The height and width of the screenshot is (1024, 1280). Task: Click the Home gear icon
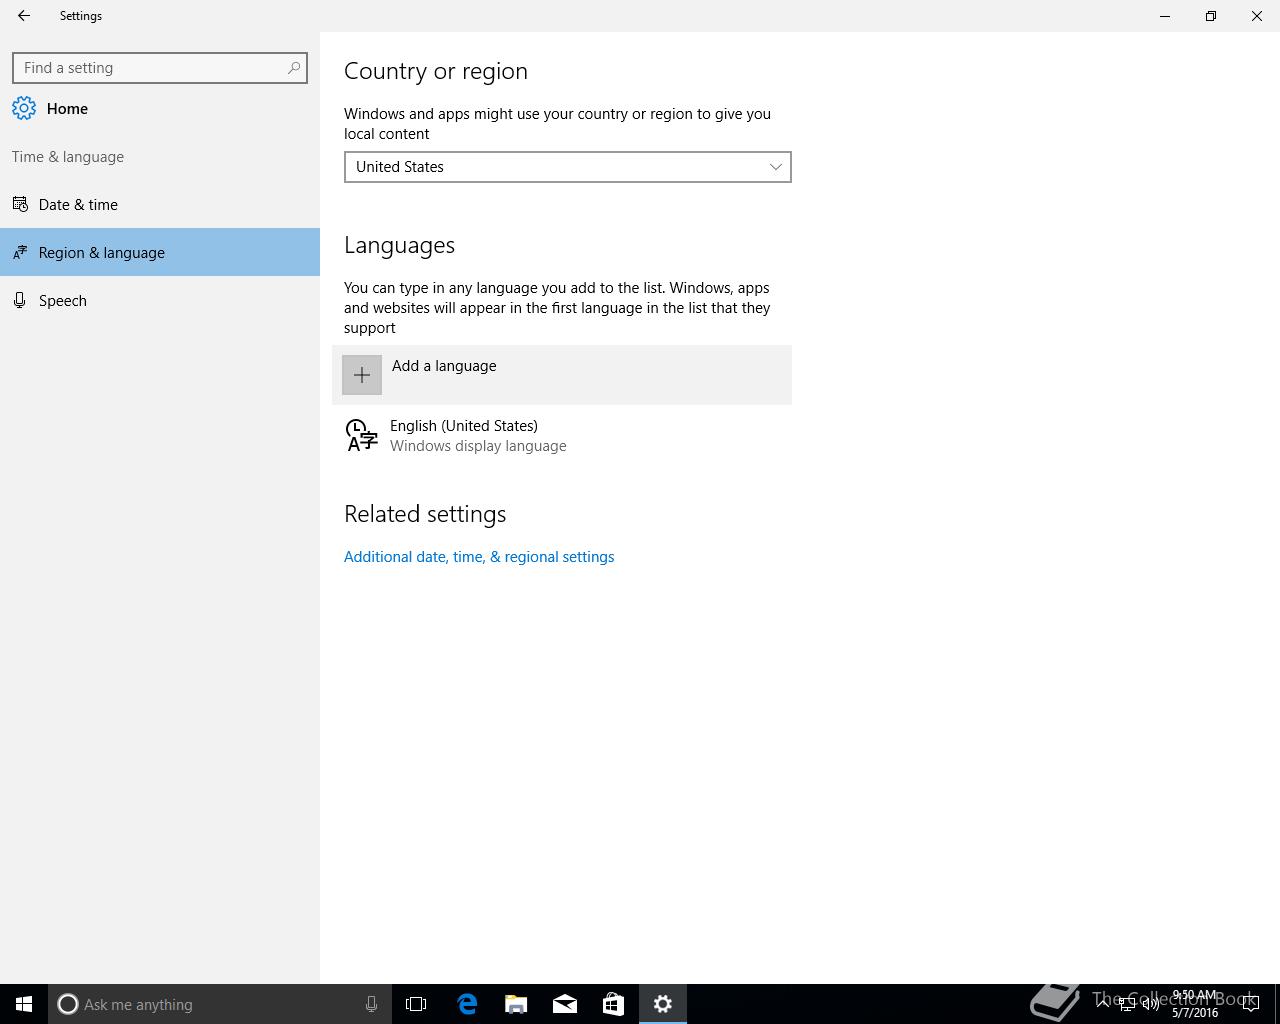24,108
